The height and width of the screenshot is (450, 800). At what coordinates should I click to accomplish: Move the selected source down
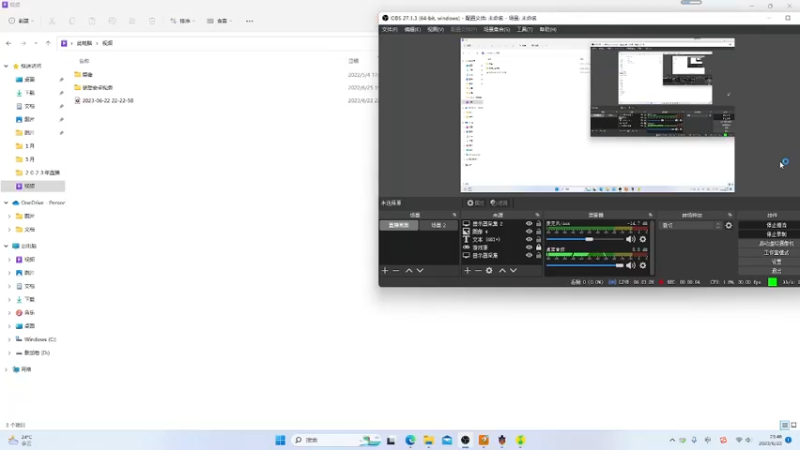coord(513,270)
